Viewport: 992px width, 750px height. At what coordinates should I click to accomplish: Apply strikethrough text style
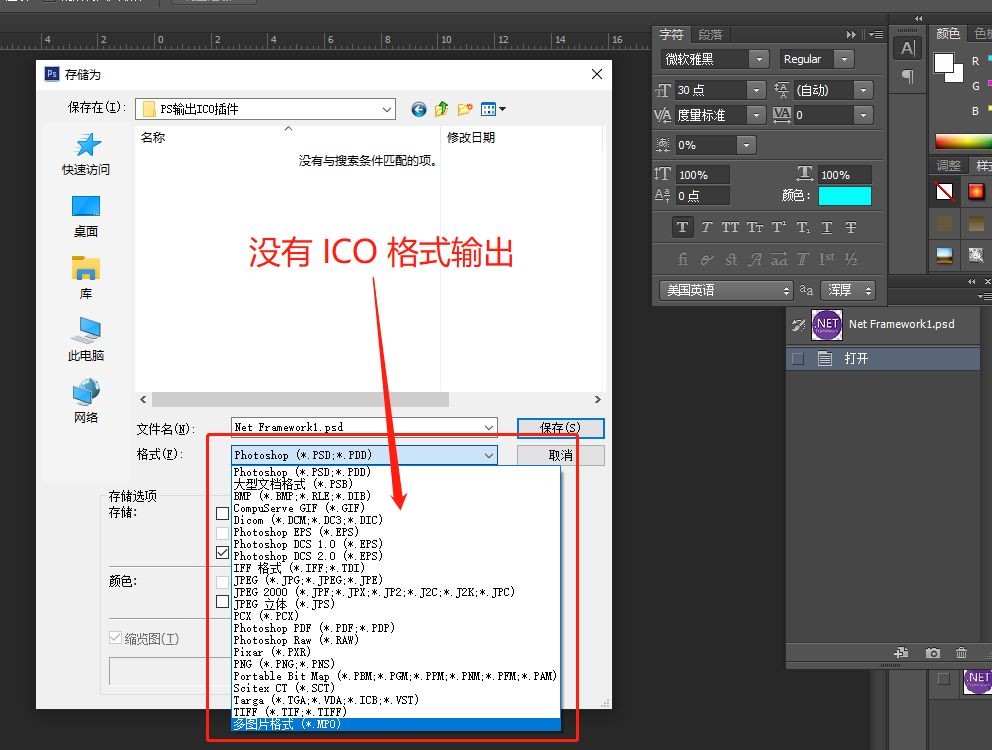[851, 227]
